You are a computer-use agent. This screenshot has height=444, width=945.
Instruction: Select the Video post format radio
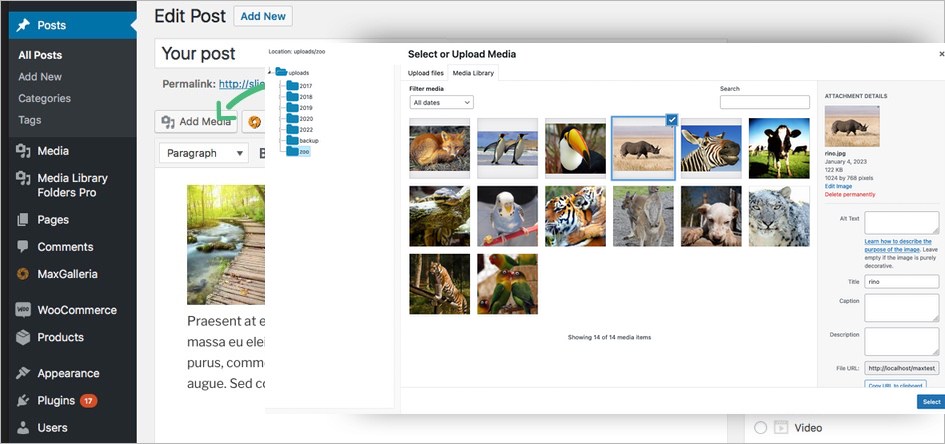(x=761, y=428)
